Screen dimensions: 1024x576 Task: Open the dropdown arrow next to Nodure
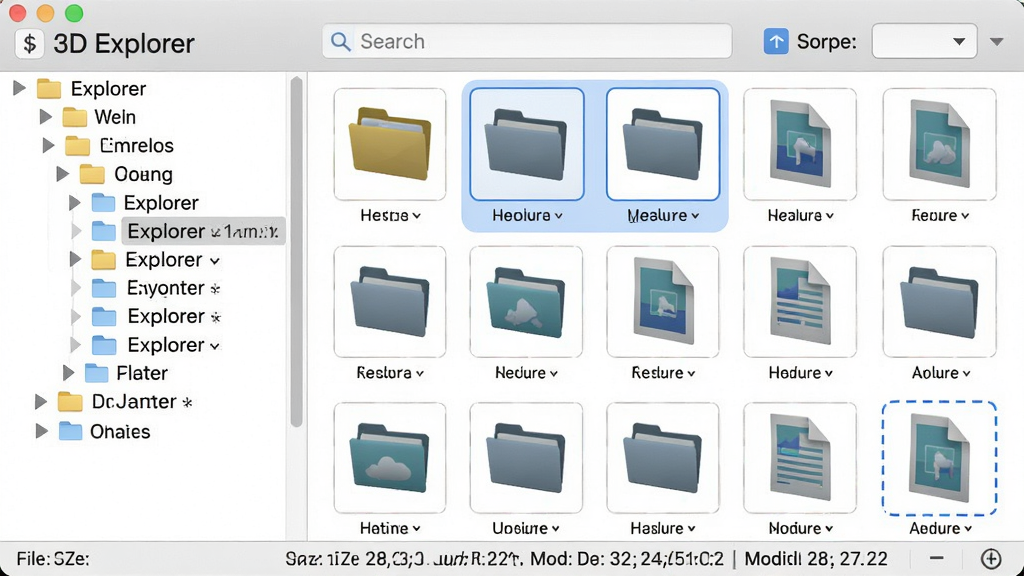[x=829, y=529]
